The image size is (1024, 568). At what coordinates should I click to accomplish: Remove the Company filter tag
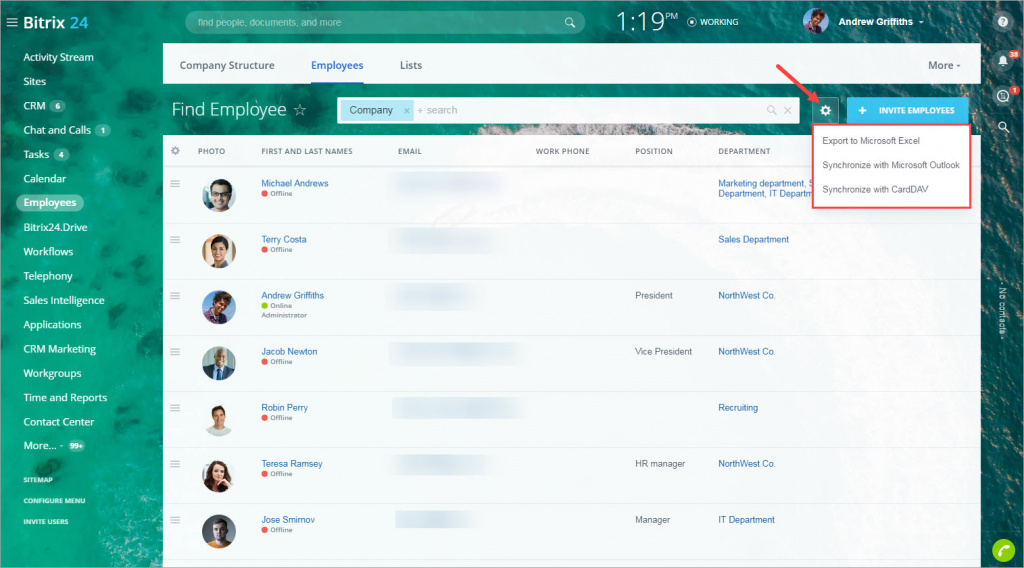coord(406,110)
